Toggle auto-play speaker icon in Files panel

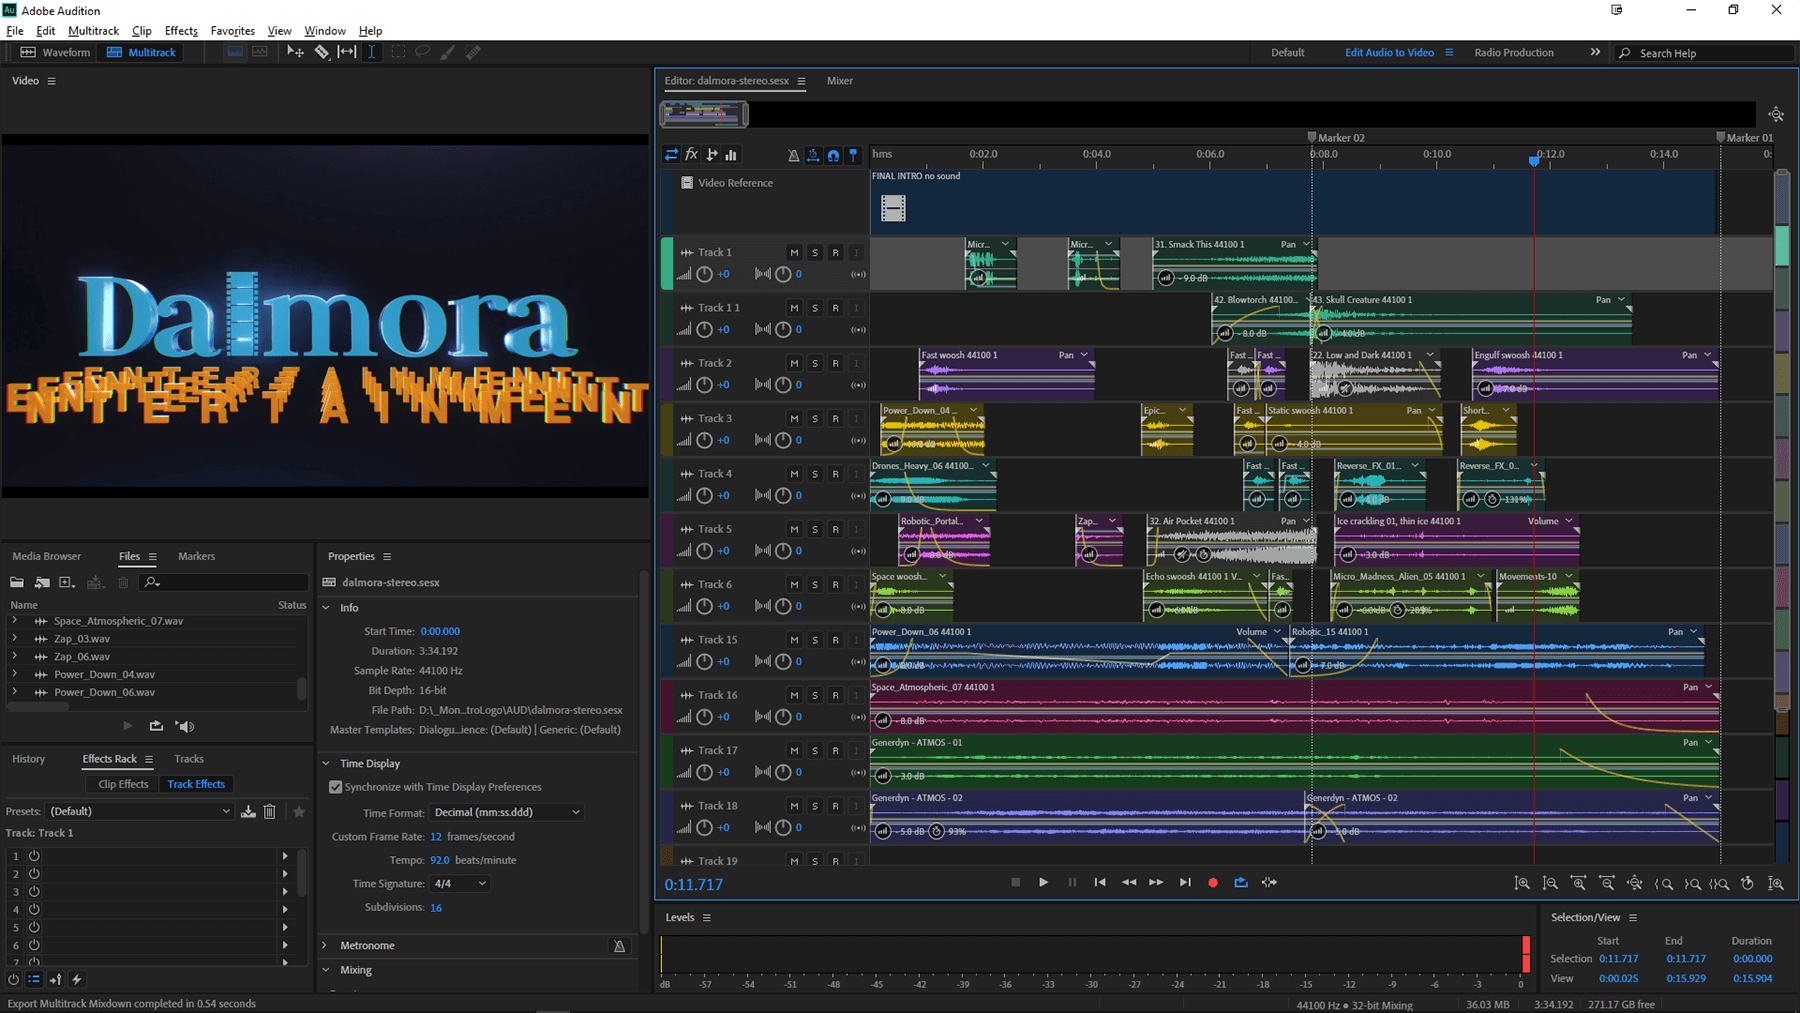point(185,726)
